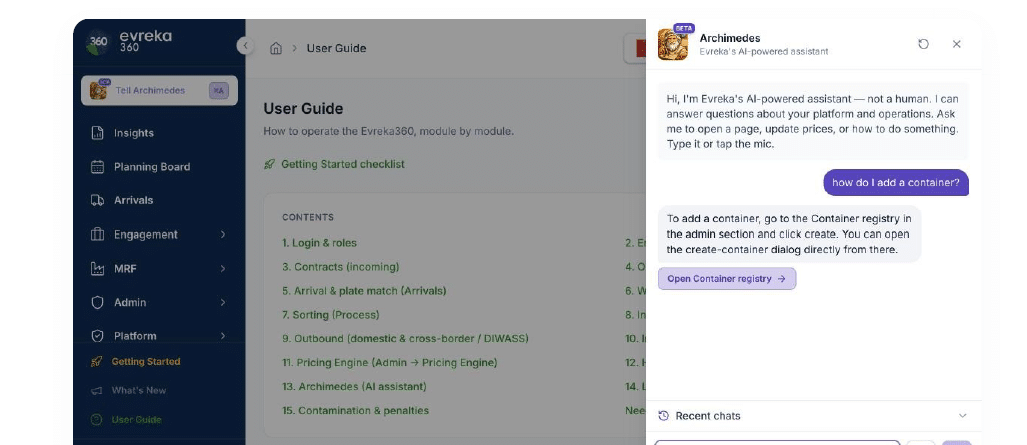1027x445 pixels.
Task: Click the Evreka 360 logo
Action: (129, 42)
